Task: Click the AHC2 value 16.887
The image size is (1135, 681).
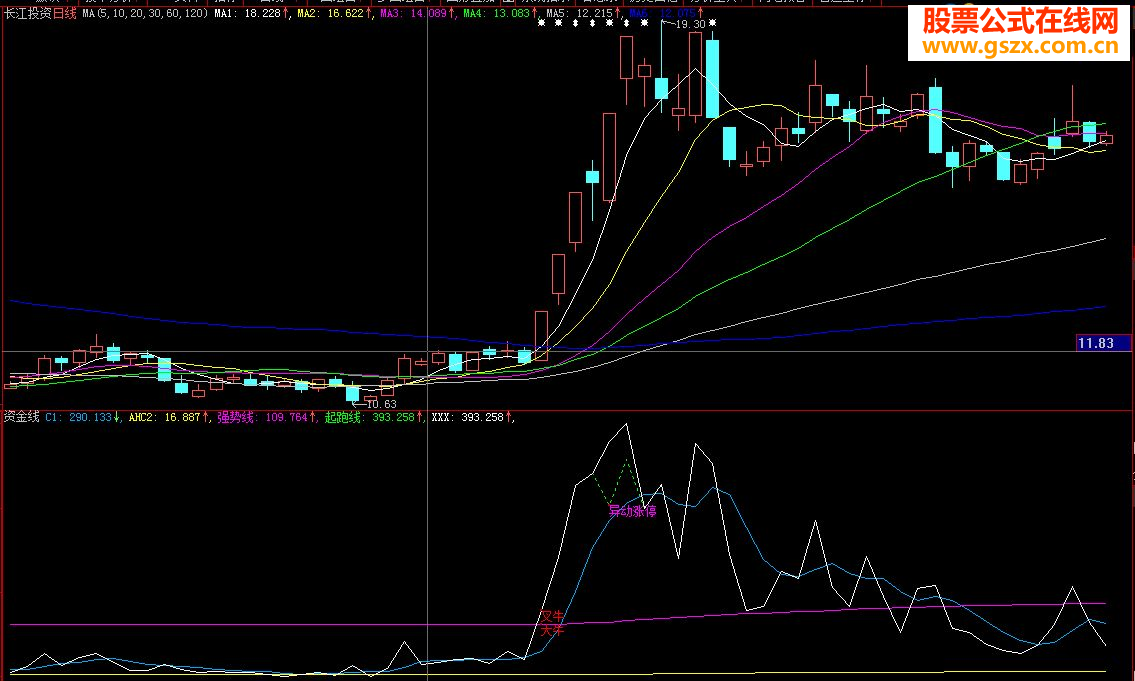Action: pyautogui.click(x=182, y=417)
